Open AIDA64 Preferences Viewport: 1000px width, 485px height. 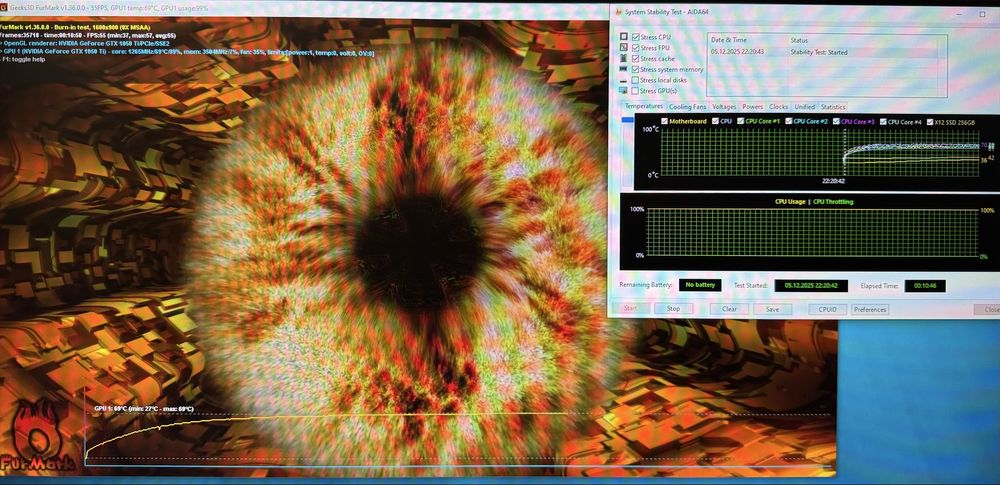coord(870,310)
